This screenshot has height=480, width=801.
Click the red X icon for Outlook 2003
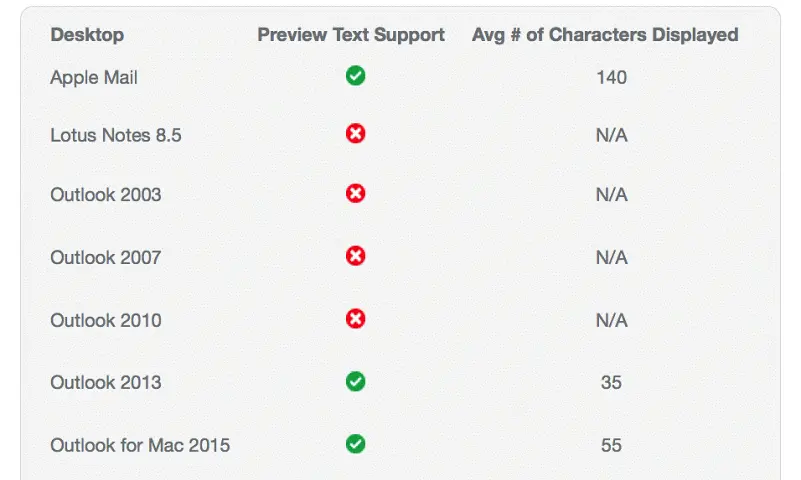[356, 194]
